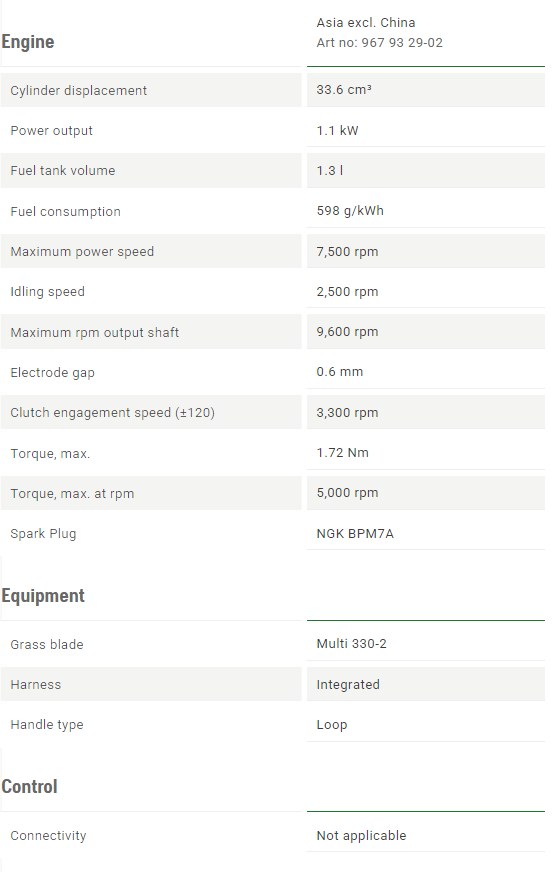Select Clutch engagement speed (±120) label

click(x=112, y=413)
